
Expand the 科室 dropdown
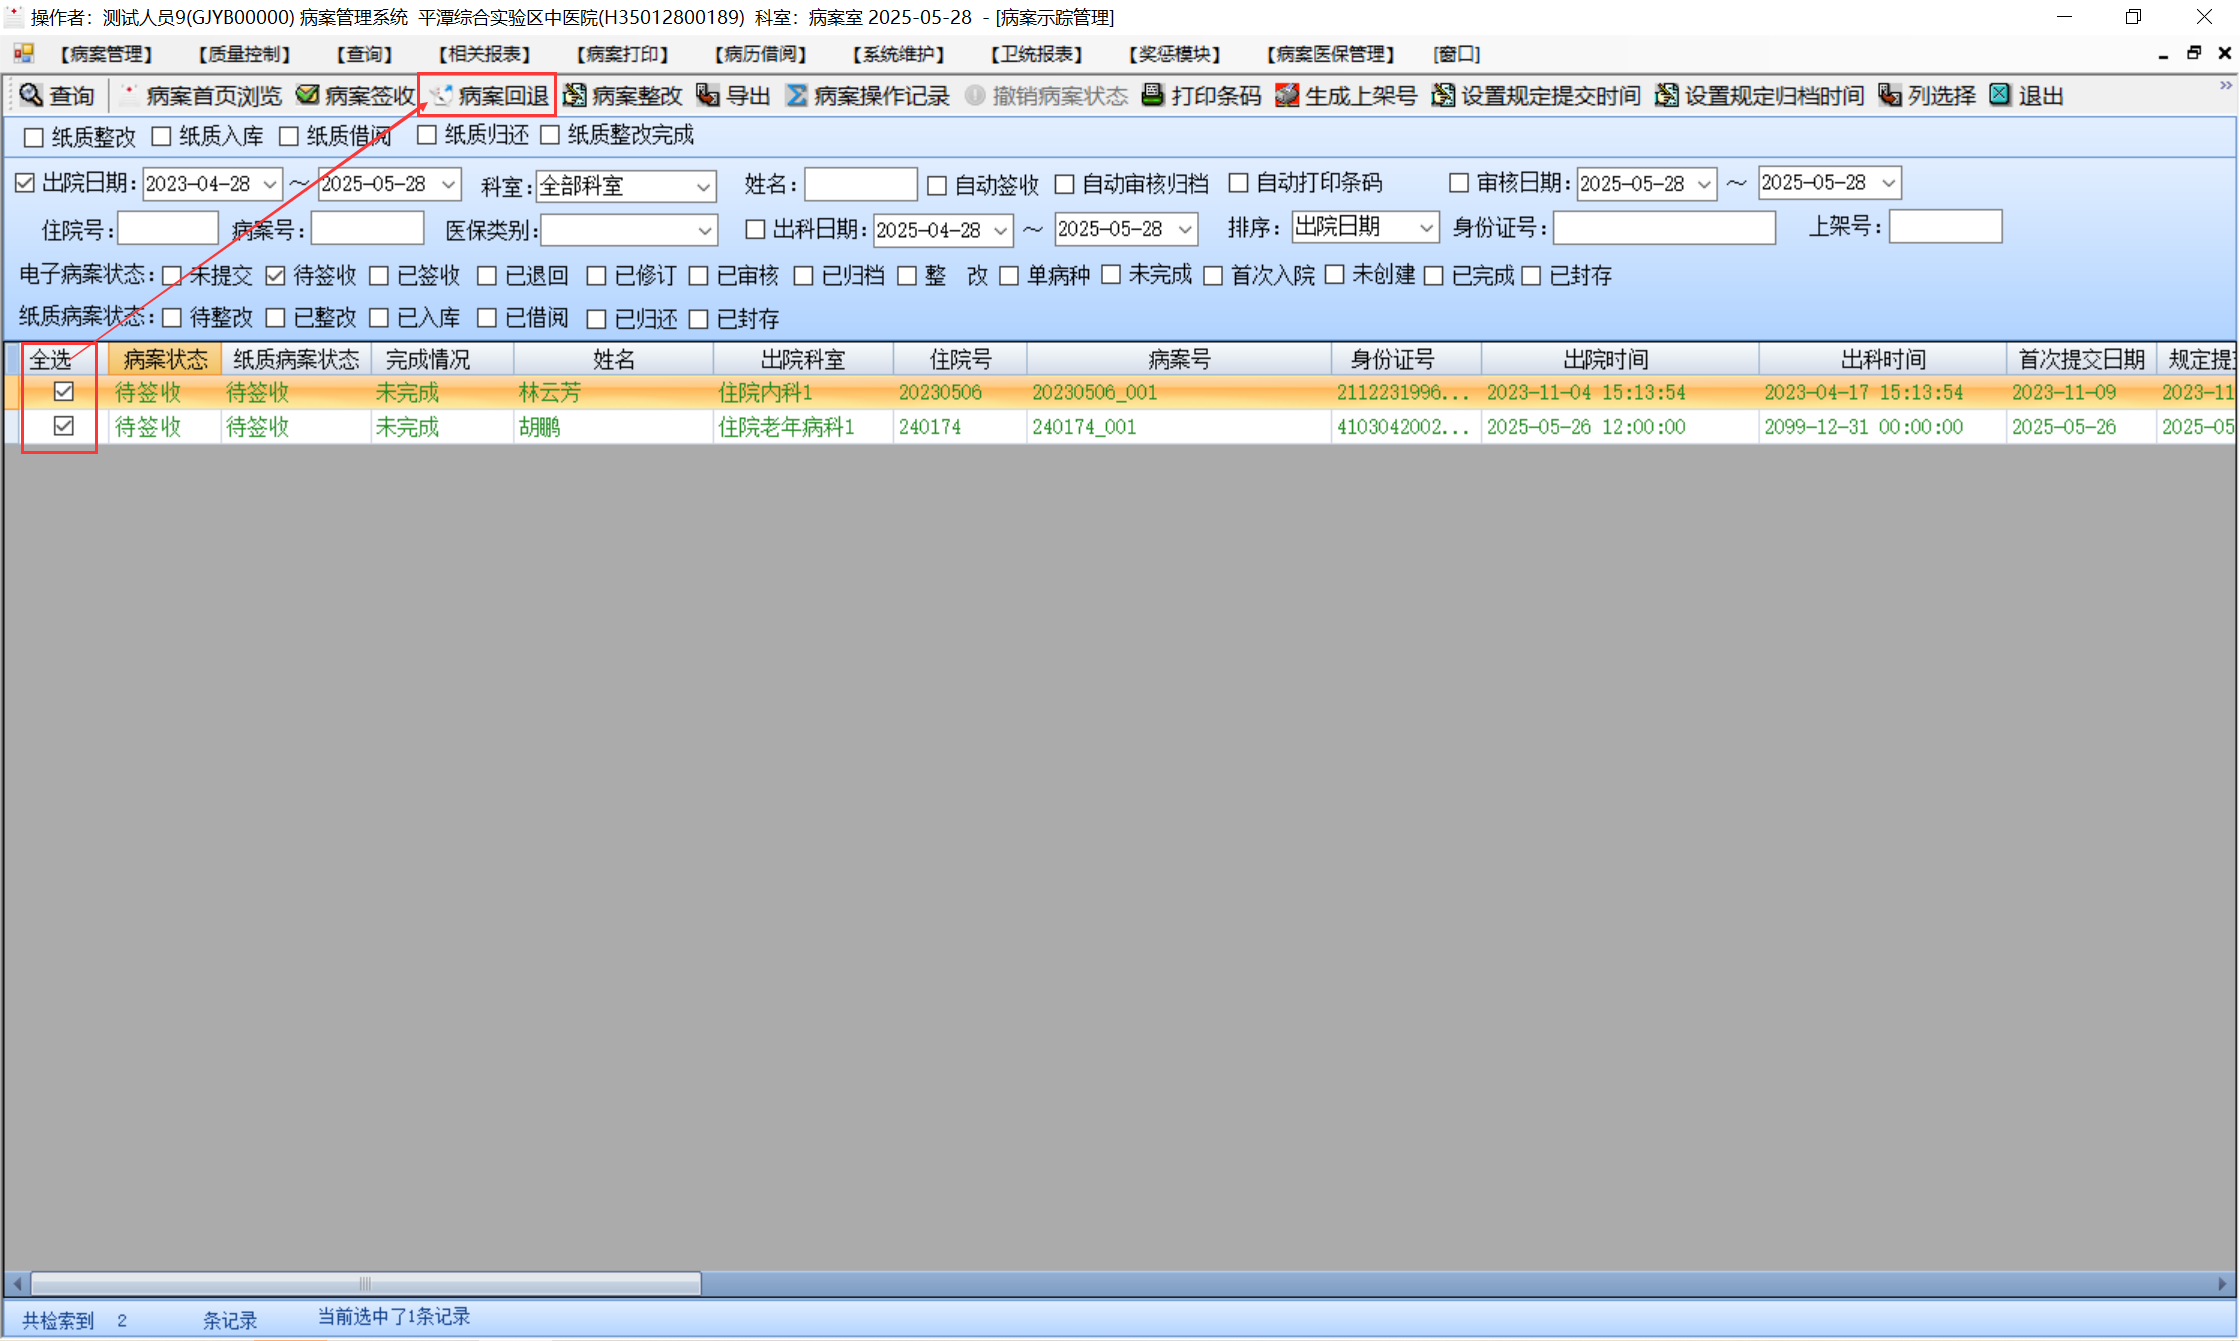tap(703, 186)
